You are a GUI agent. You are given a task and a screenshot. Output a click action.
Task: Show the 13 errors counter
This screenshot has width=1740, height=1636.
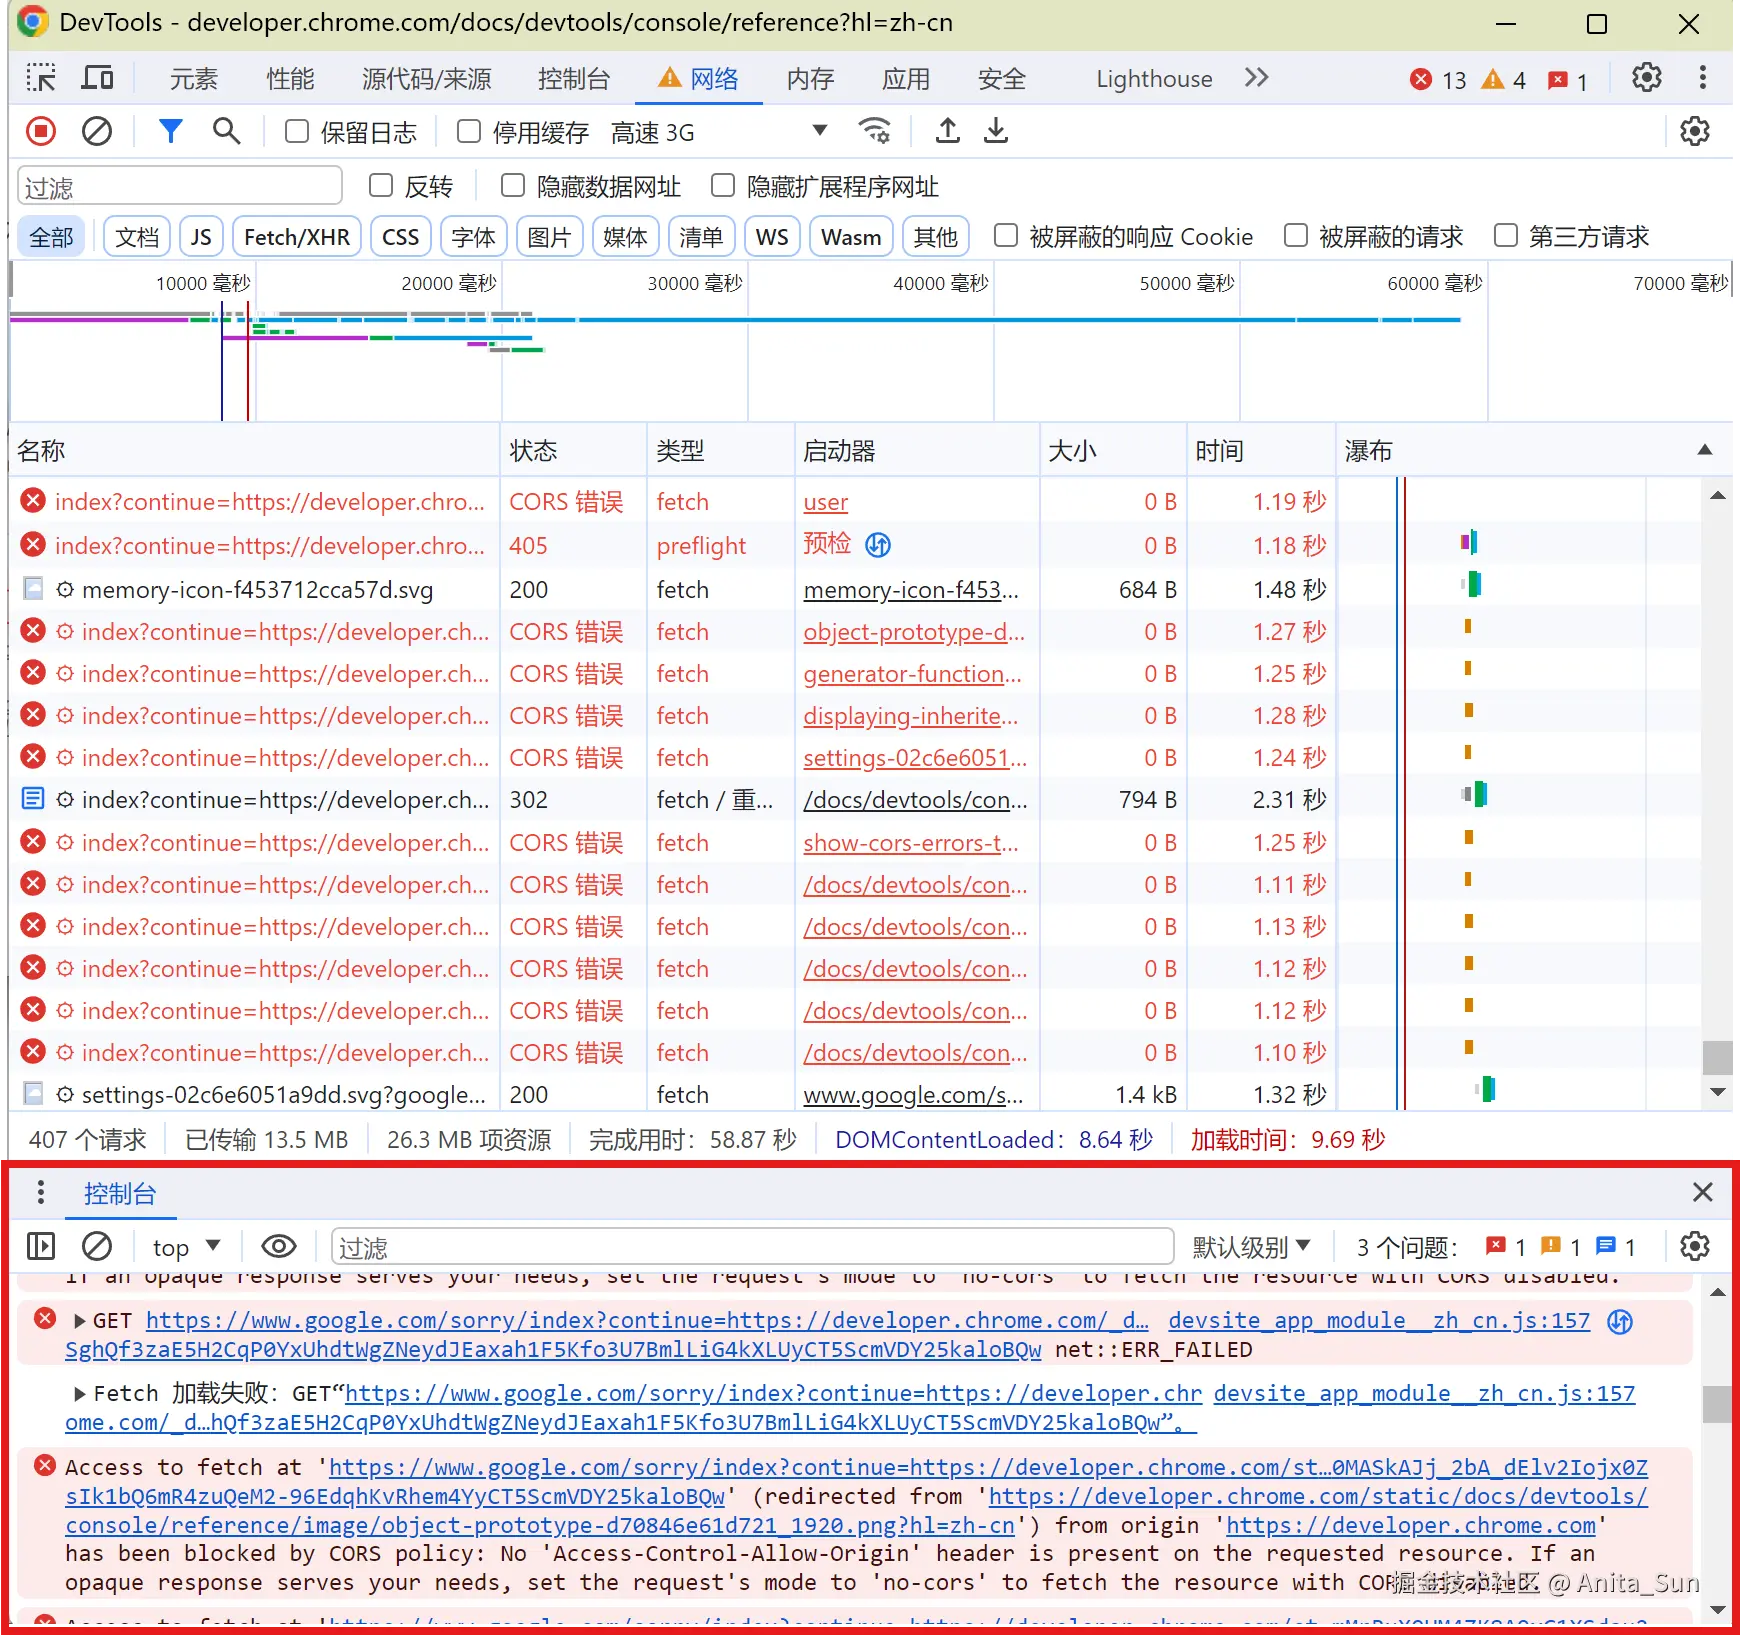1438,80
